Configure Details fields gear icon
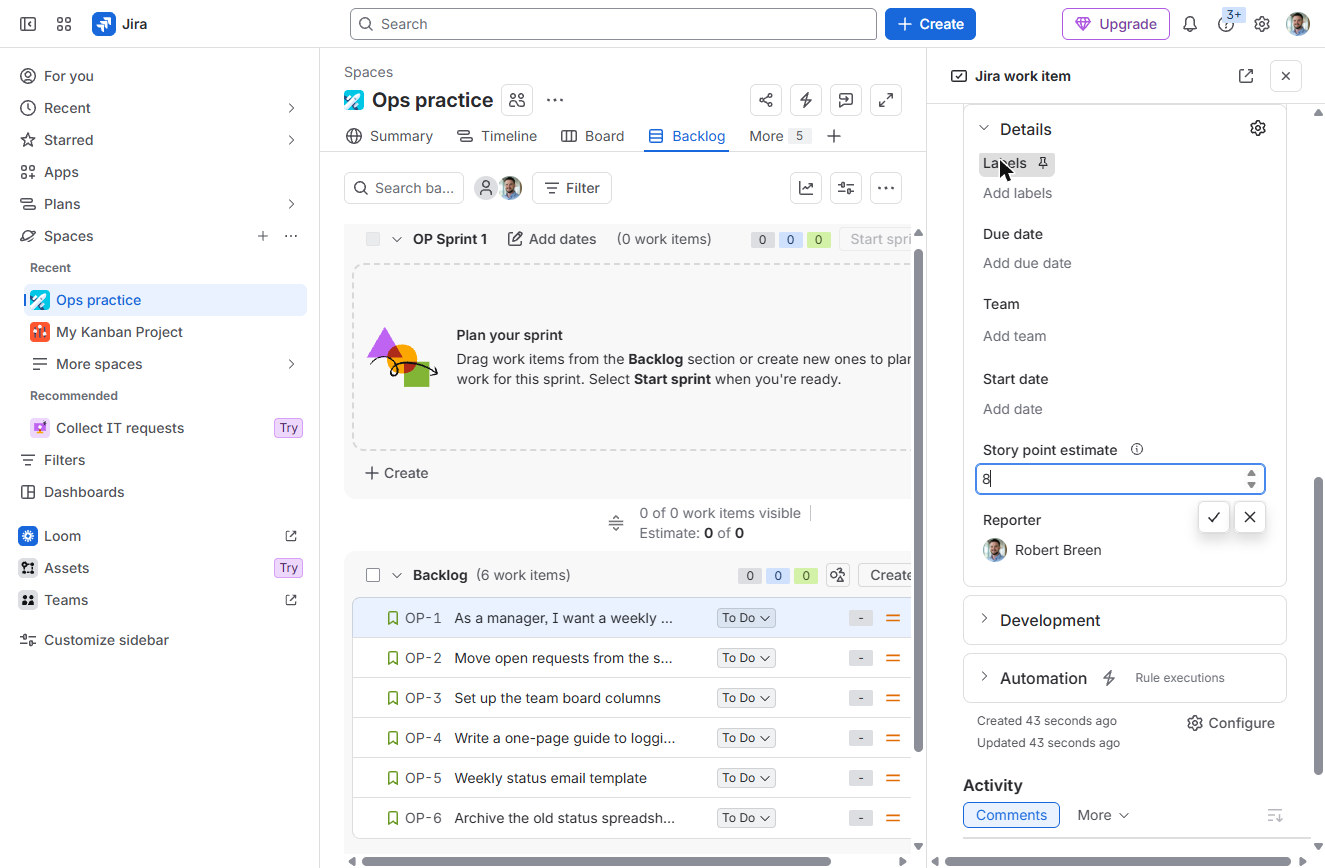The height and width of the screenshot is (868, 1325). pos(1258,128)
